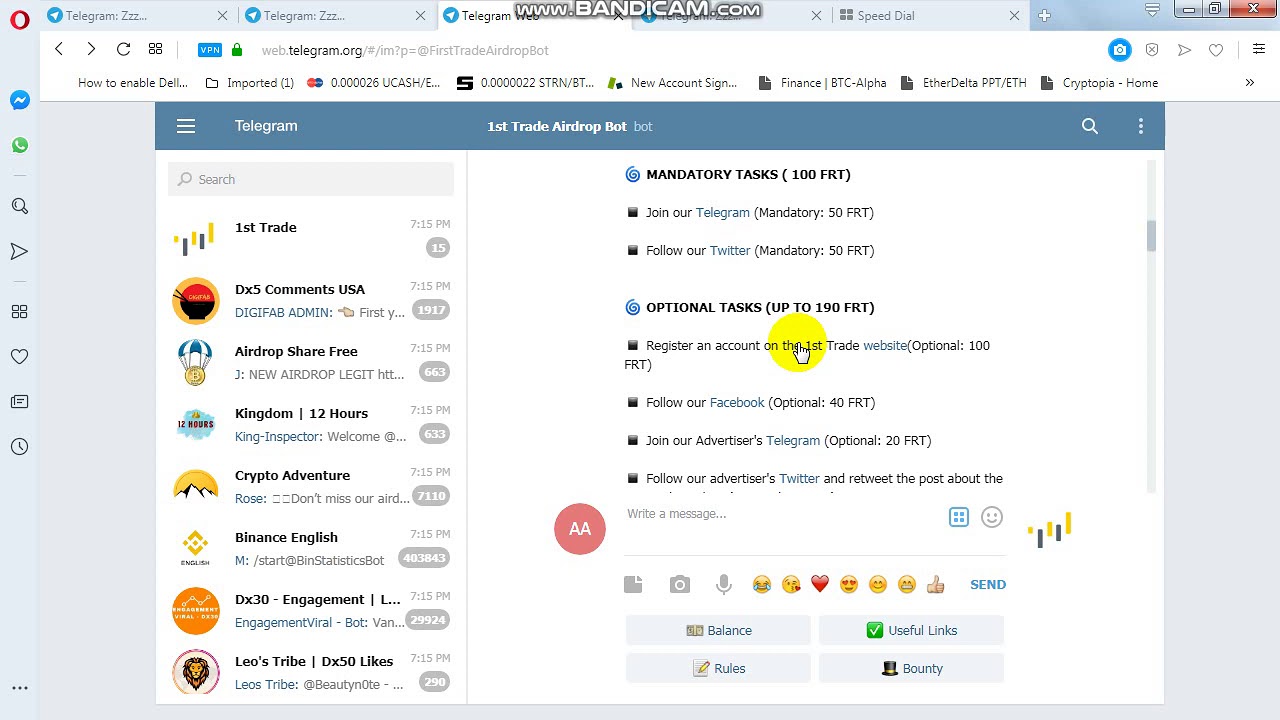This screenshot has width=1280, height=720.
Task: Reload the current page
Action: 123,49
